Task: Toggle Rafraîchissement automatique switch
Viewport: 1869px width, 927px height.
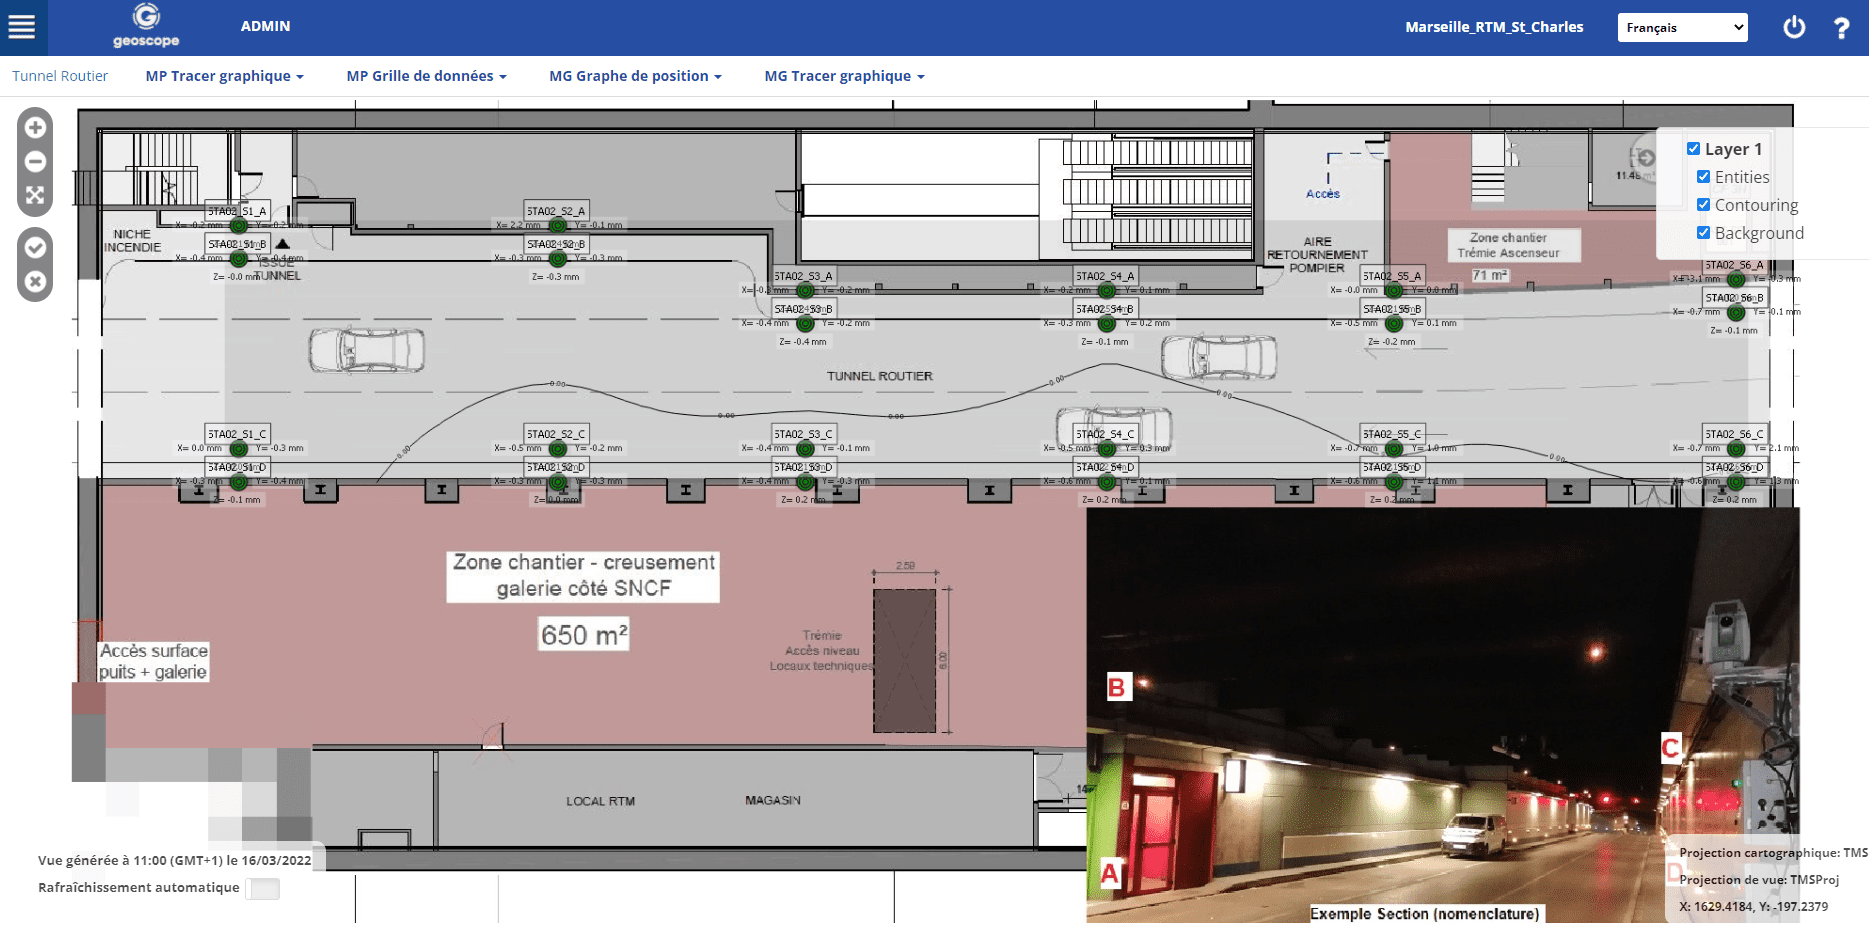Action: point(264,888)
